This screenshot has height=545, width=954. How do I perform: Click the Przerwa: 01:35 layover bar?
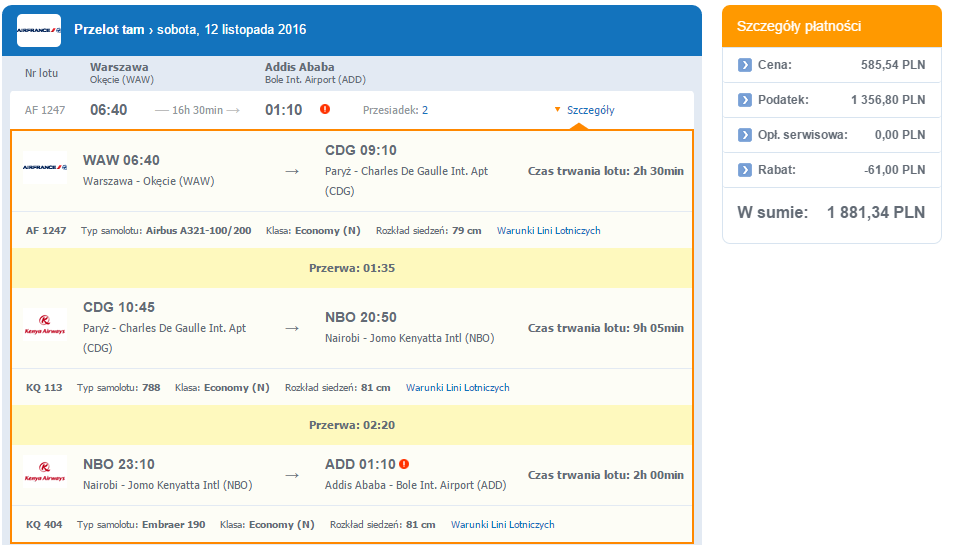point(352,268)
